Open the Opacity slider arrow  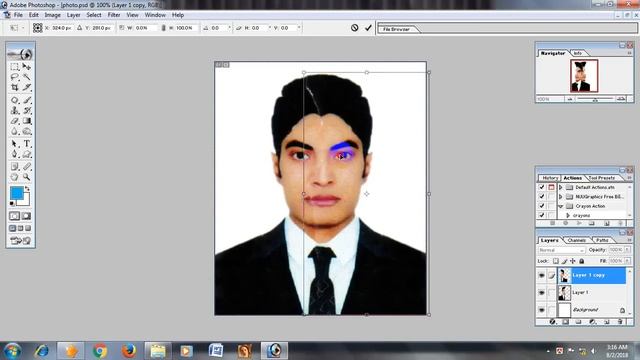627,249
